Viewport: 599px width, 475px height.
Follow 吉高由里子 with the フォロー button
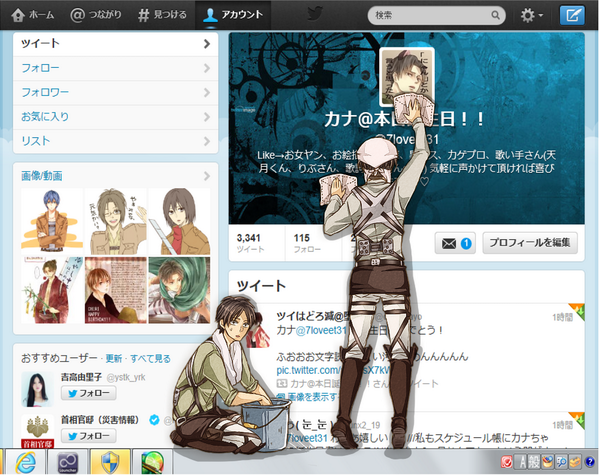88,393
